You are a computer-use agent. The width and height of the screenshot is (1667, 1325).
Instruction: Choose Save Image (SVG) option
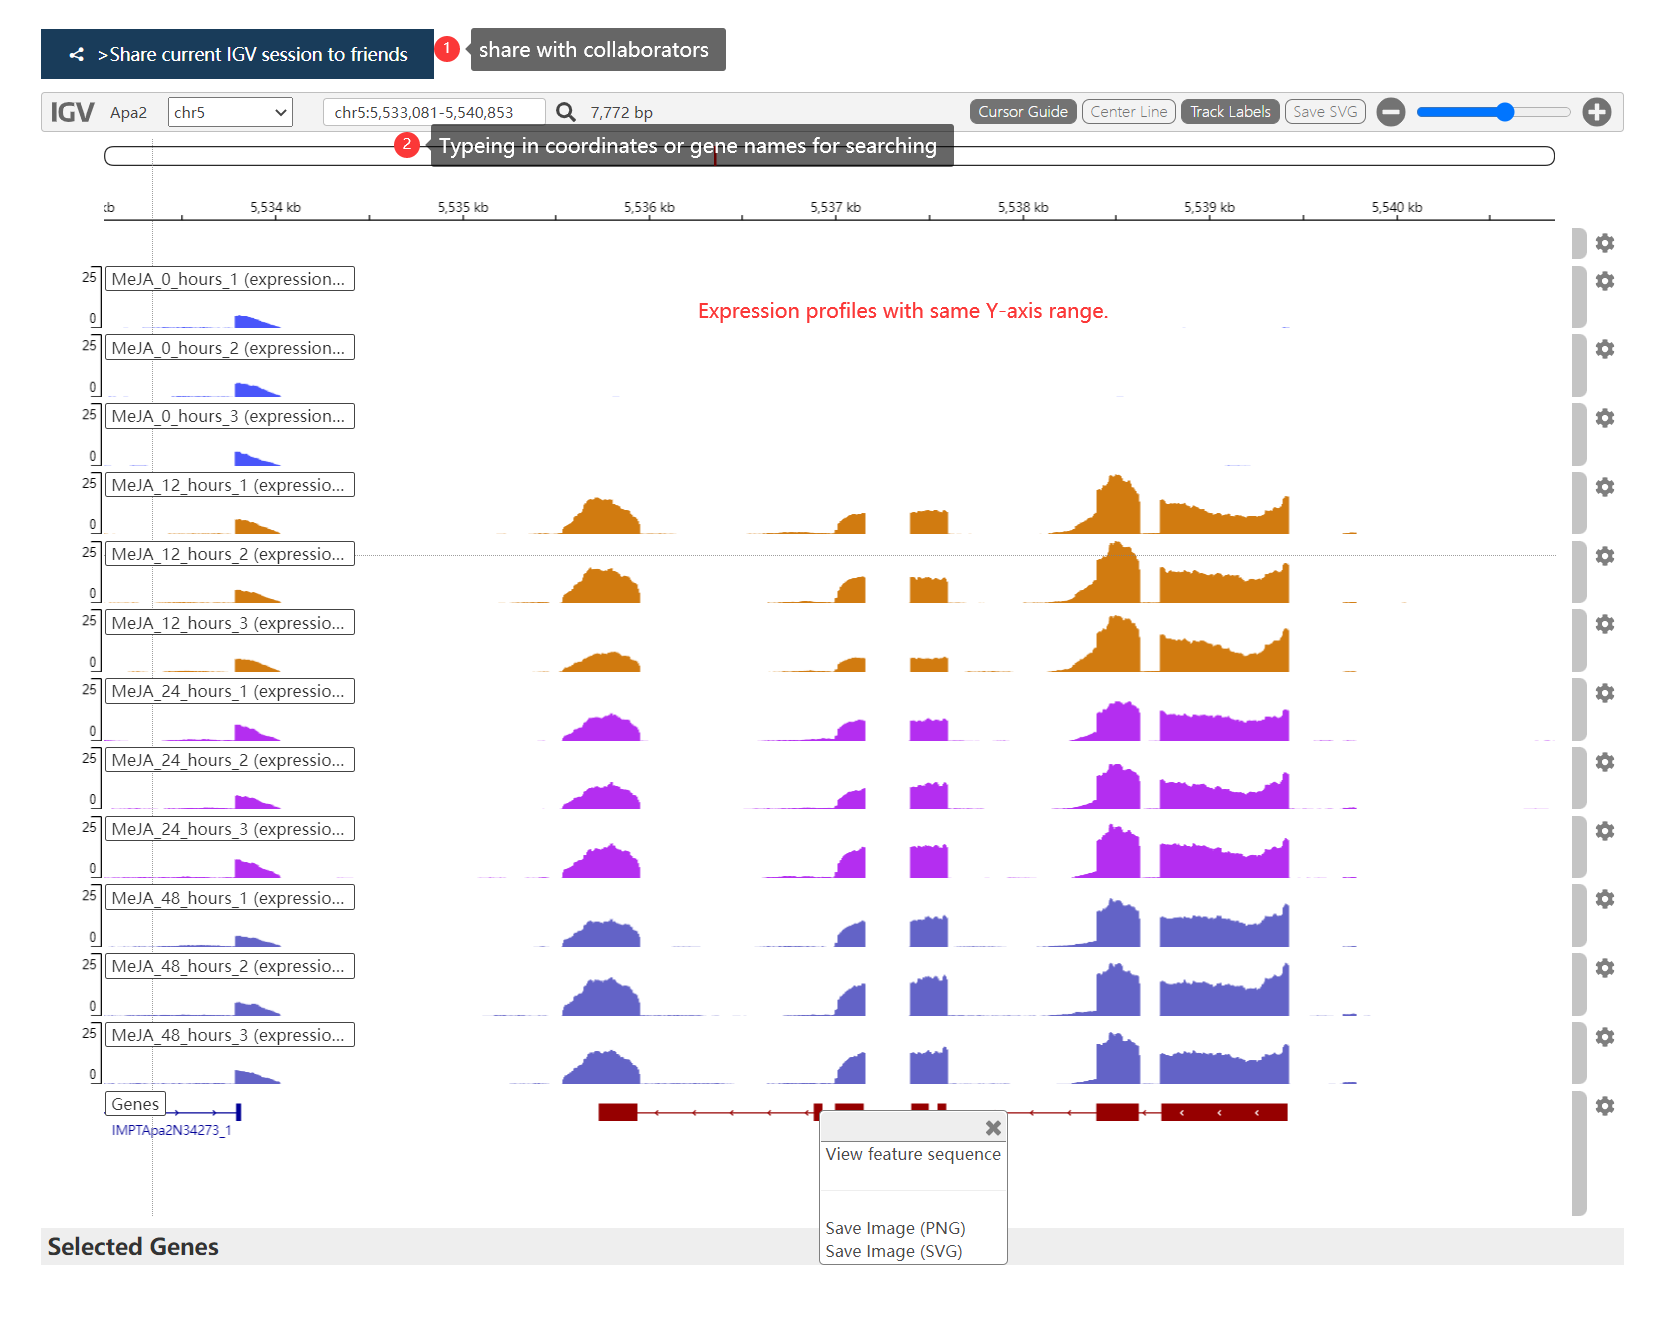click(x=894, y=1251)
